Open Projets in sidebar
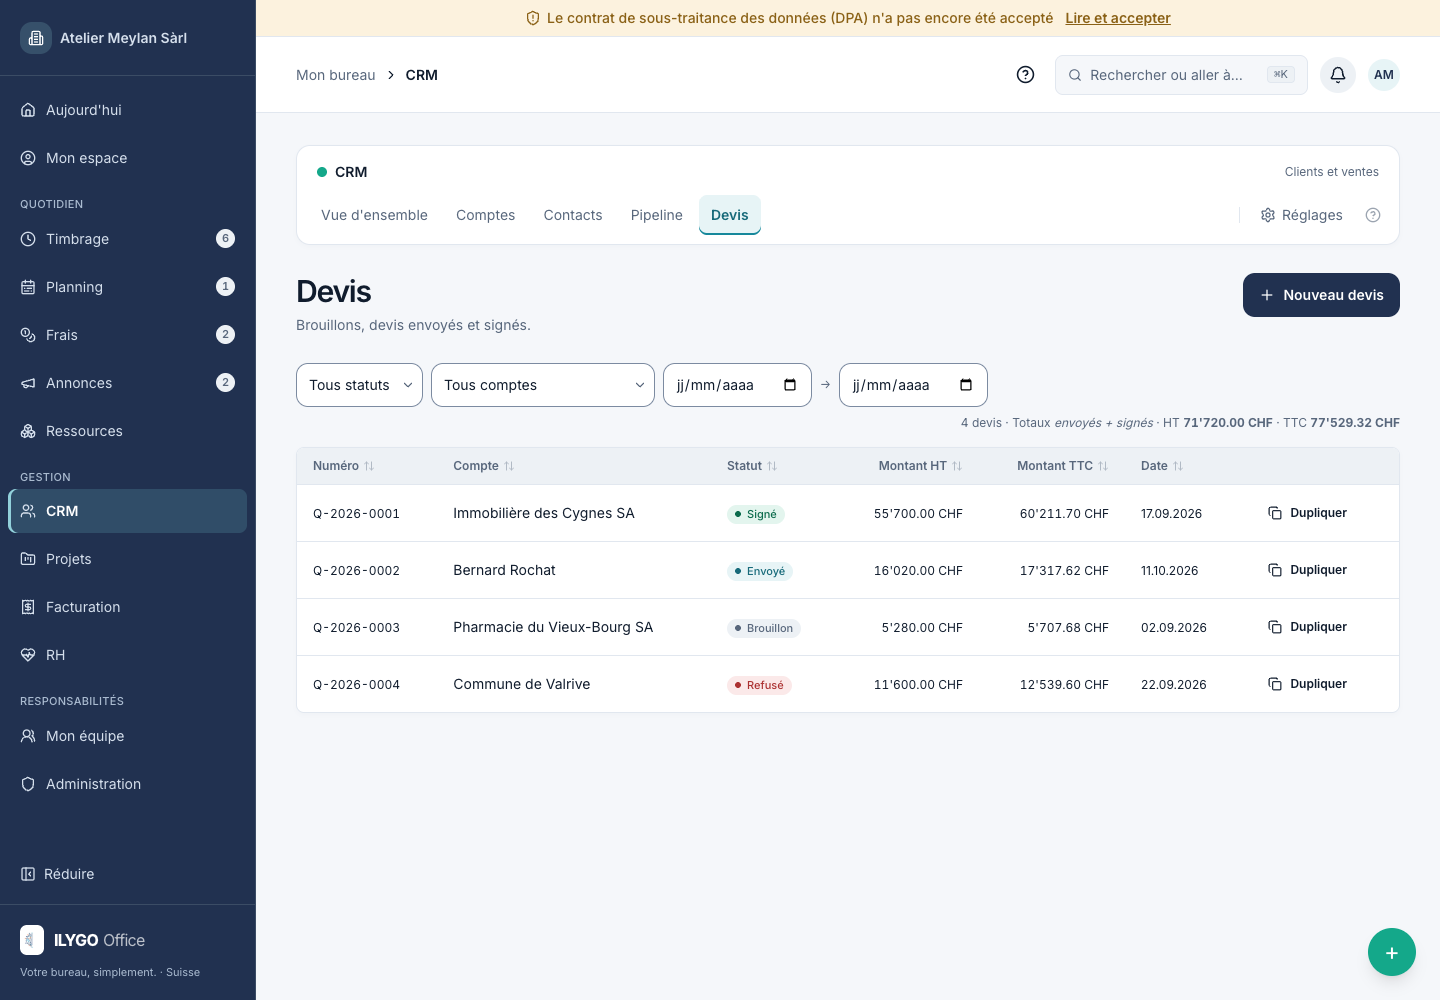1440x1000 pixels. coord(128,559)
